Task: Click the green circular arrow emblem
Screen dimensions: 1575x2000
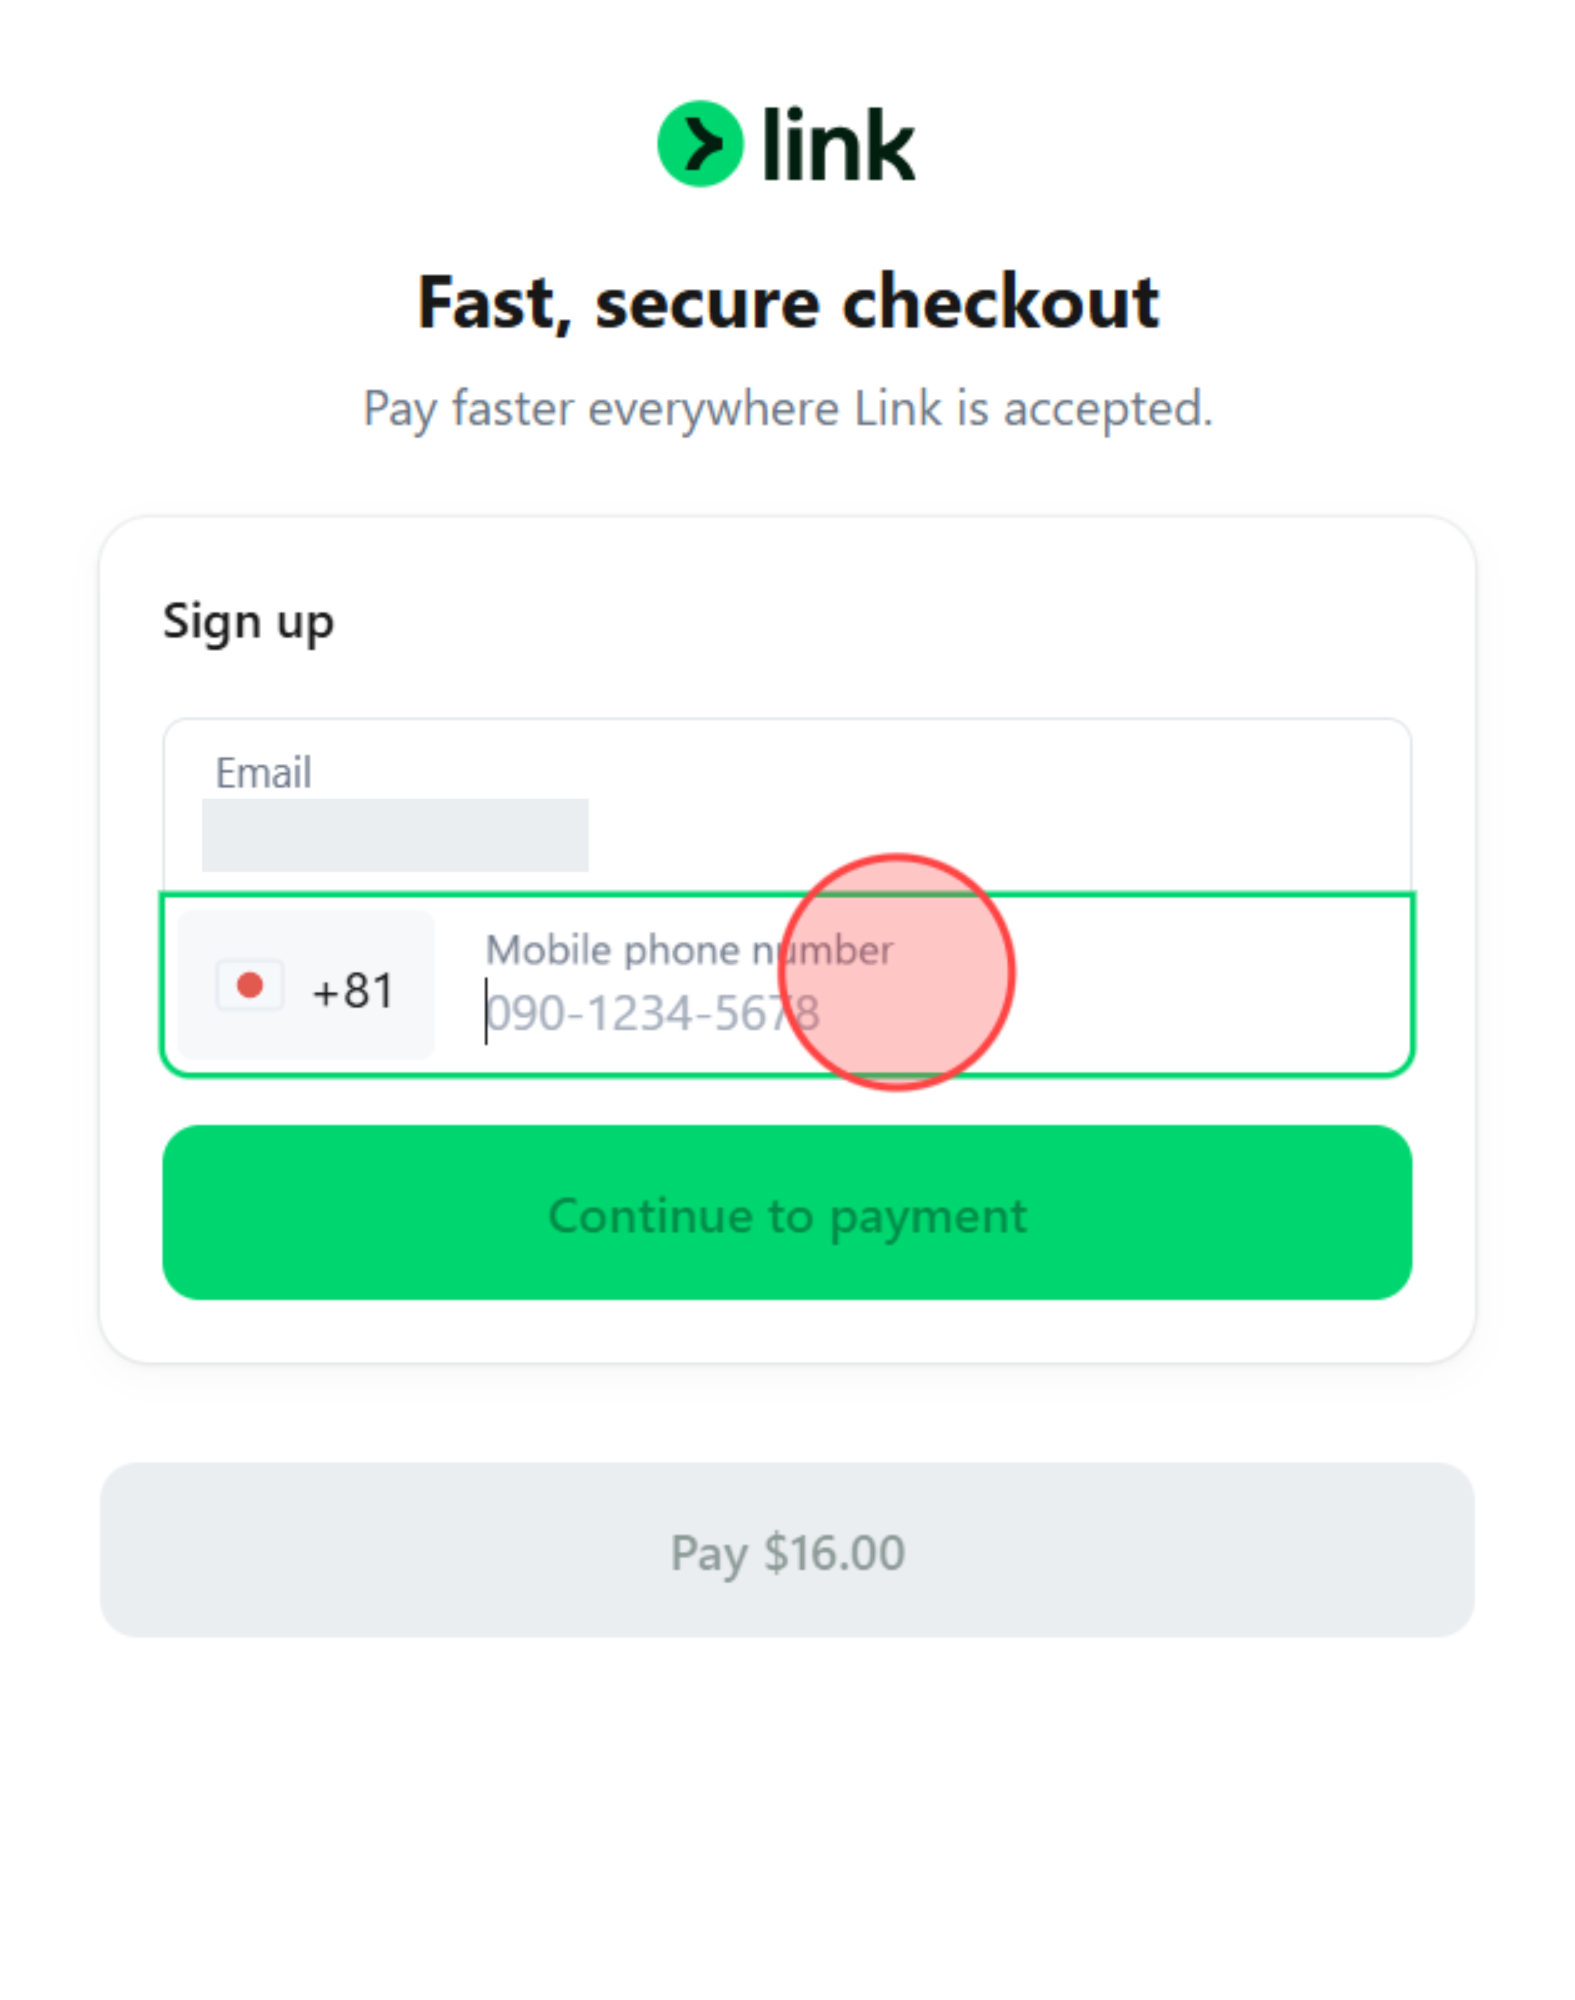Action: click(x=700, y=143)
